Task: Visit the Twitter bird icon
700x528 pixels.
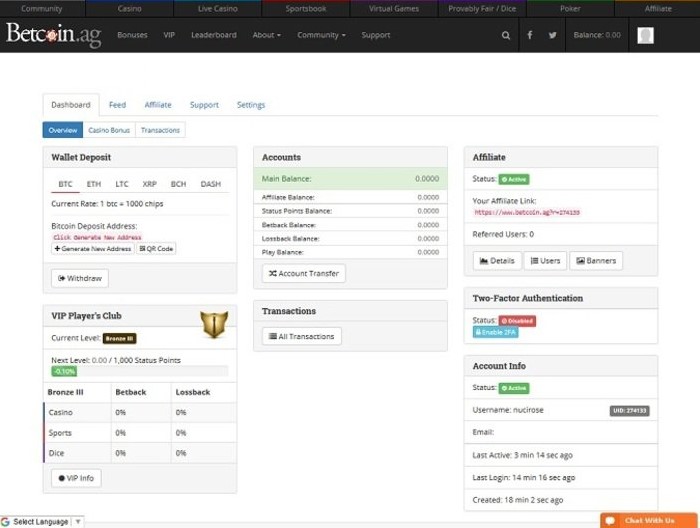Action: 552,35
